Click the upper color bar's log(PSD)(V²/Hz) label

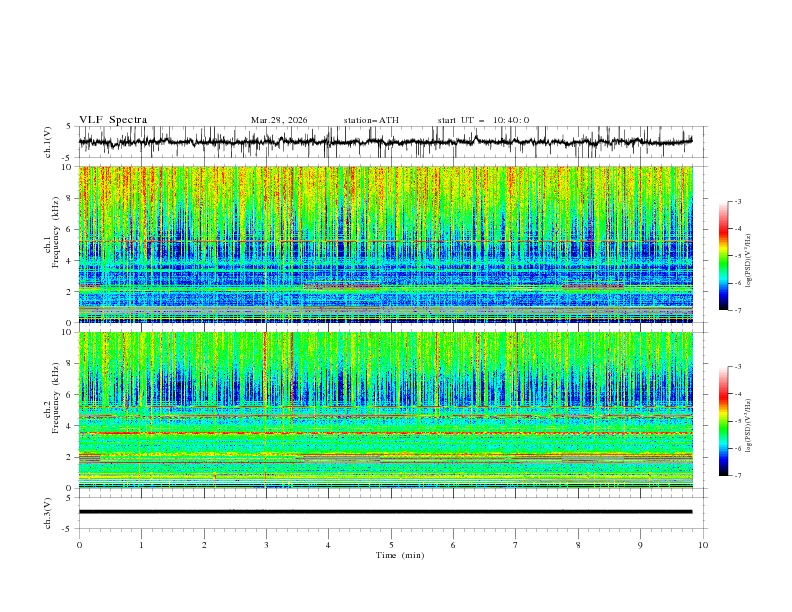pyautogui.click(x=748, y=260)
